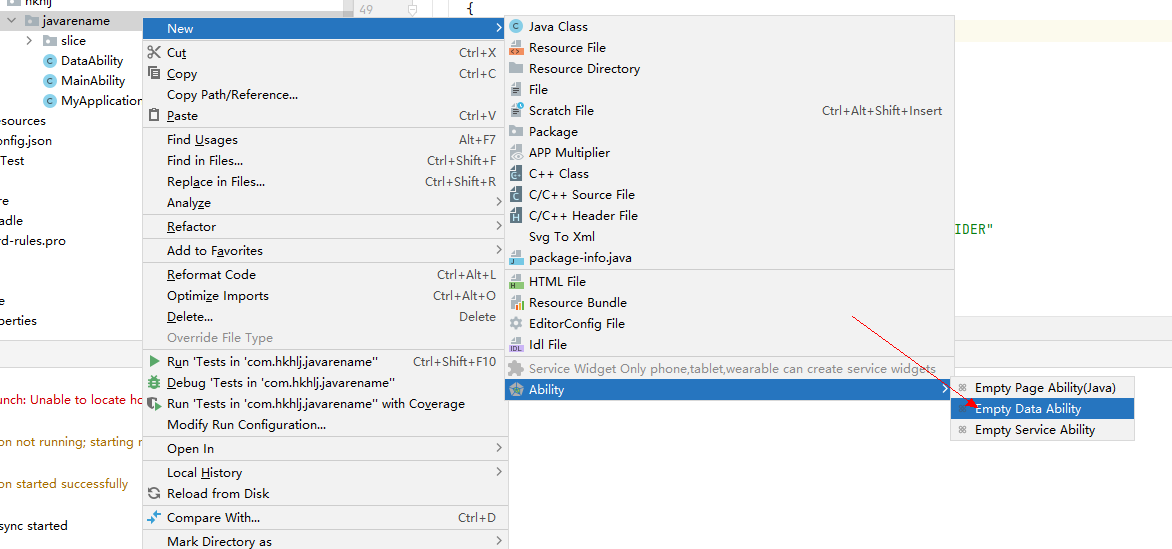Click the Reload from Disk icon
The image size is (1172, 549).
tap(154, 493)
